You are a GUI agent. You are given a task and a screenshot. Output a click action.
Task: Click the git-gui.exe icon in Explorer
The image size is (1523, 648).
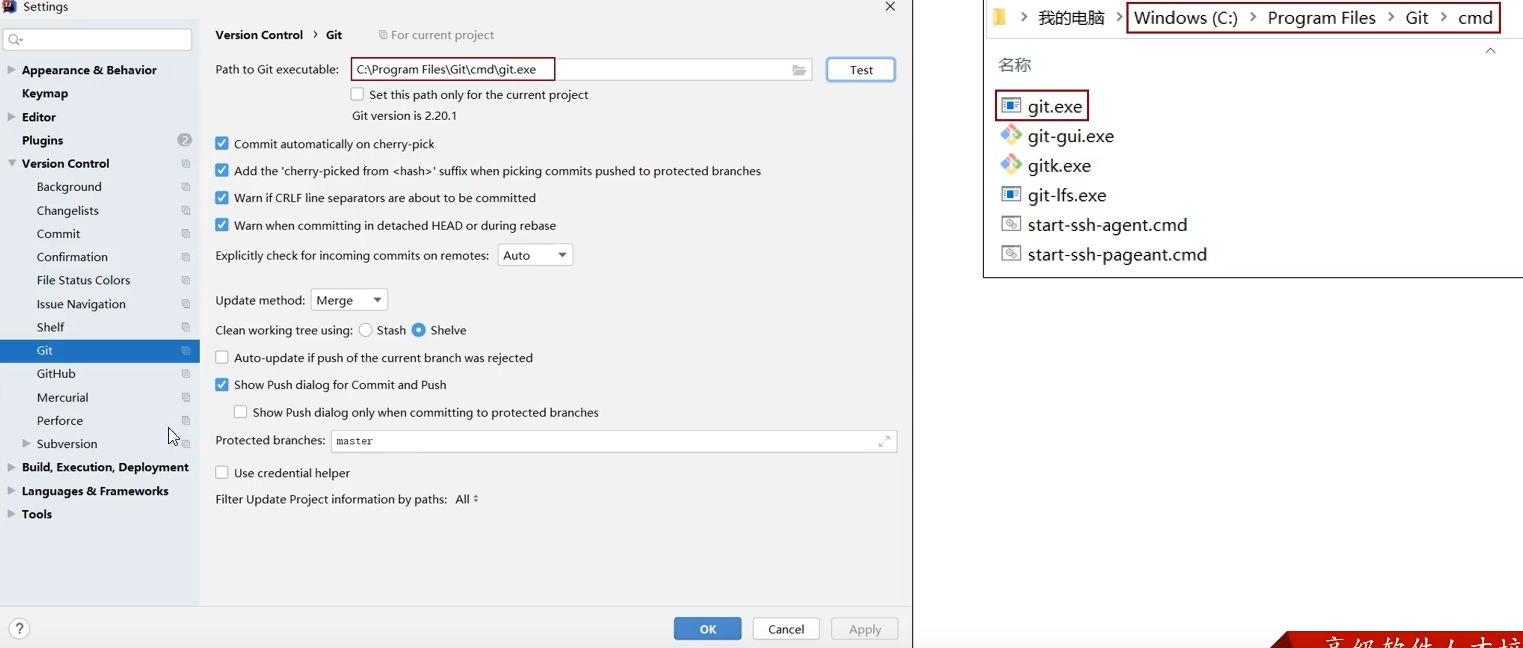pos(1011,135)
